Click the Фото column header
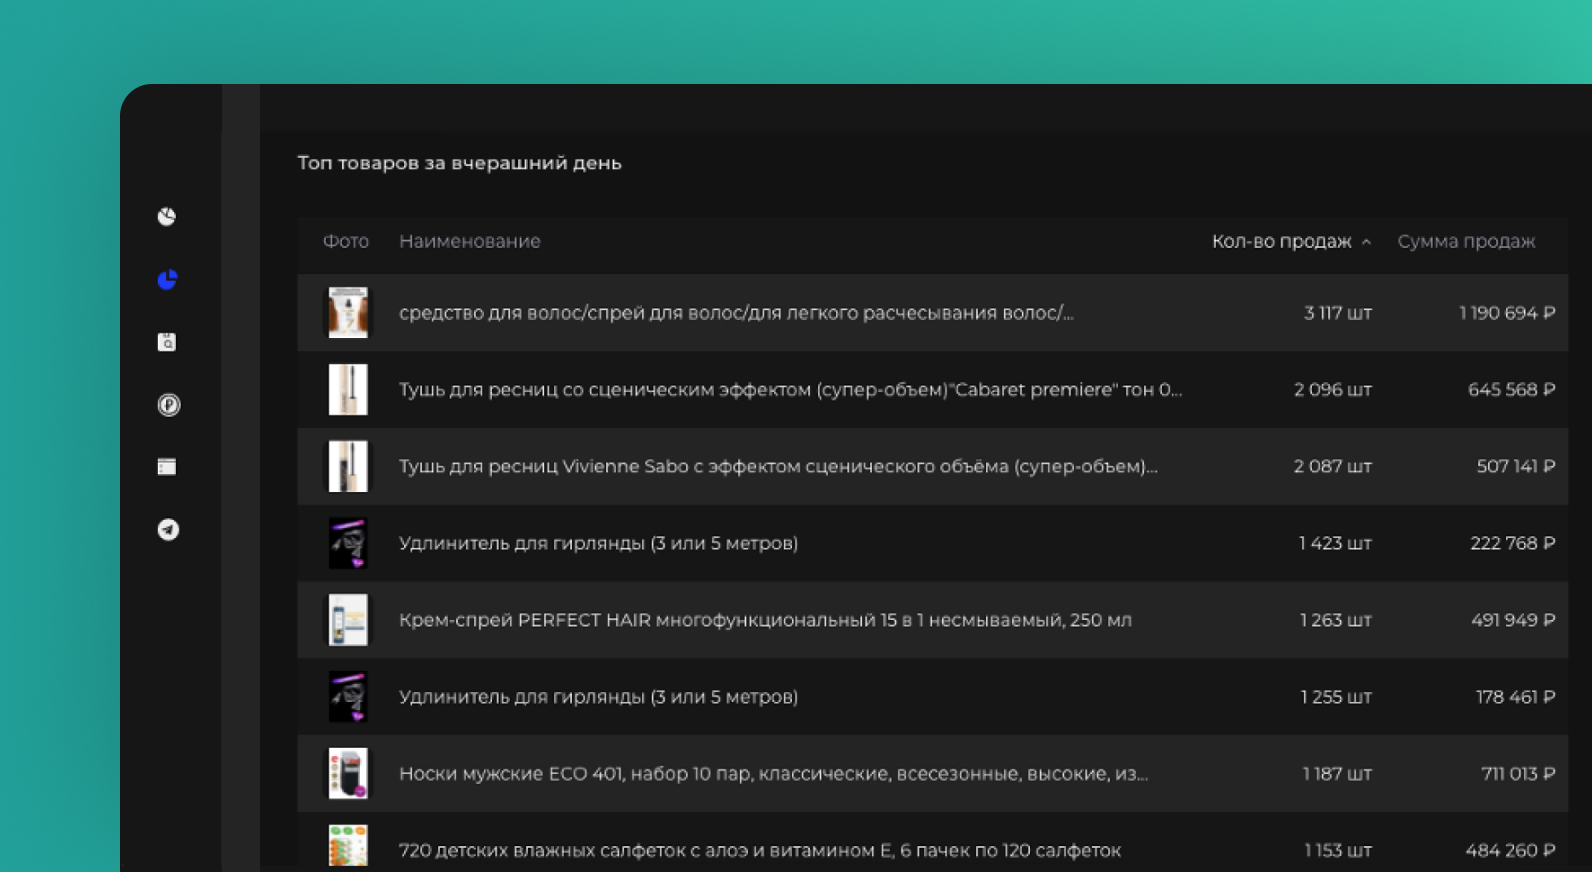 tap(345, 241)
